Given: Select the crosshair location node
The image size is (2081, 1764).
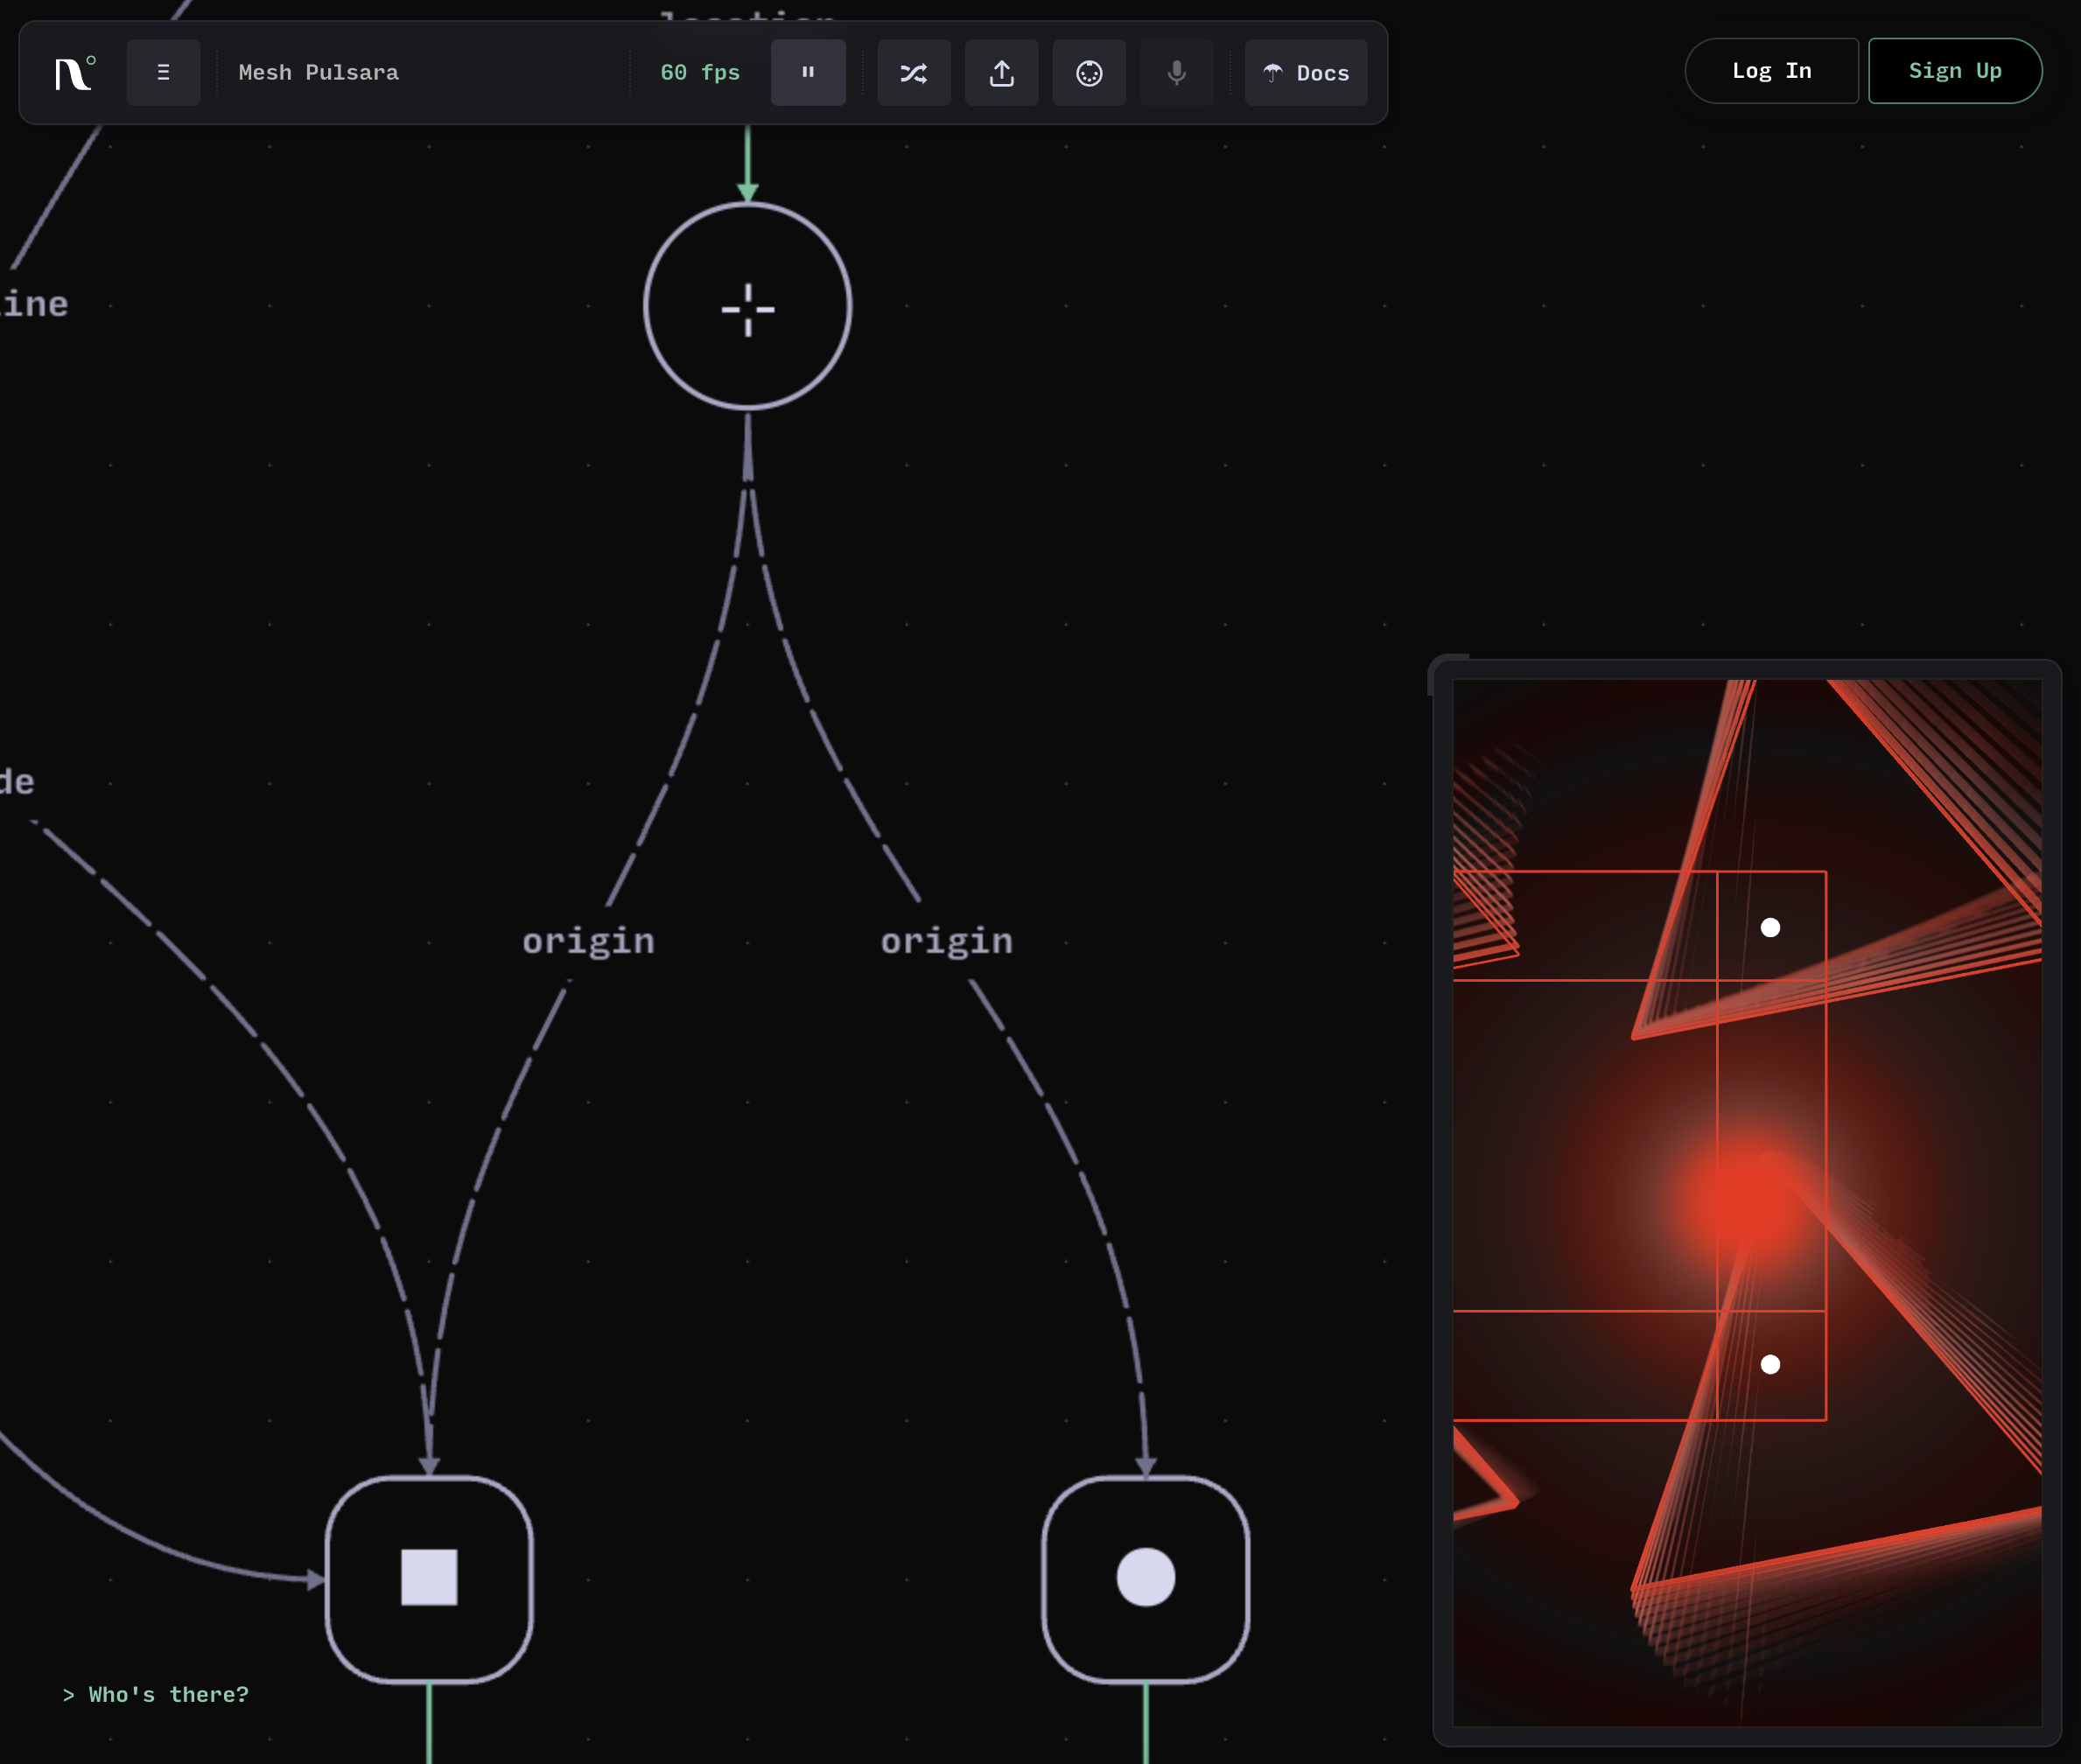Looking at the screenshot, I should click(747, 307).
